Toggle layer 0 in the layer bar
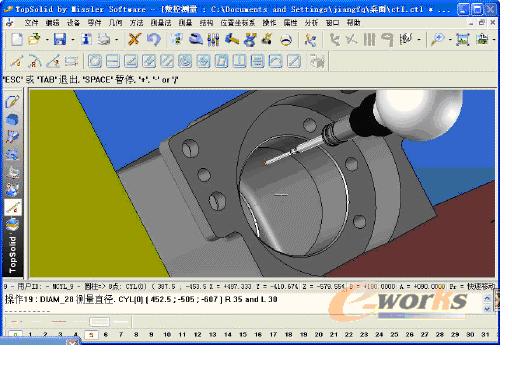 15,334
